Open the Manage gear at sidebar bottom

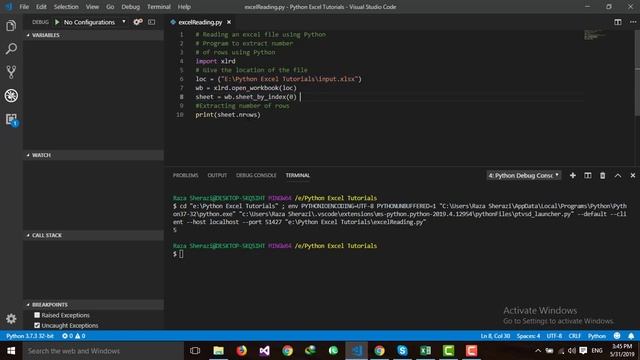[x=11, y=318]
